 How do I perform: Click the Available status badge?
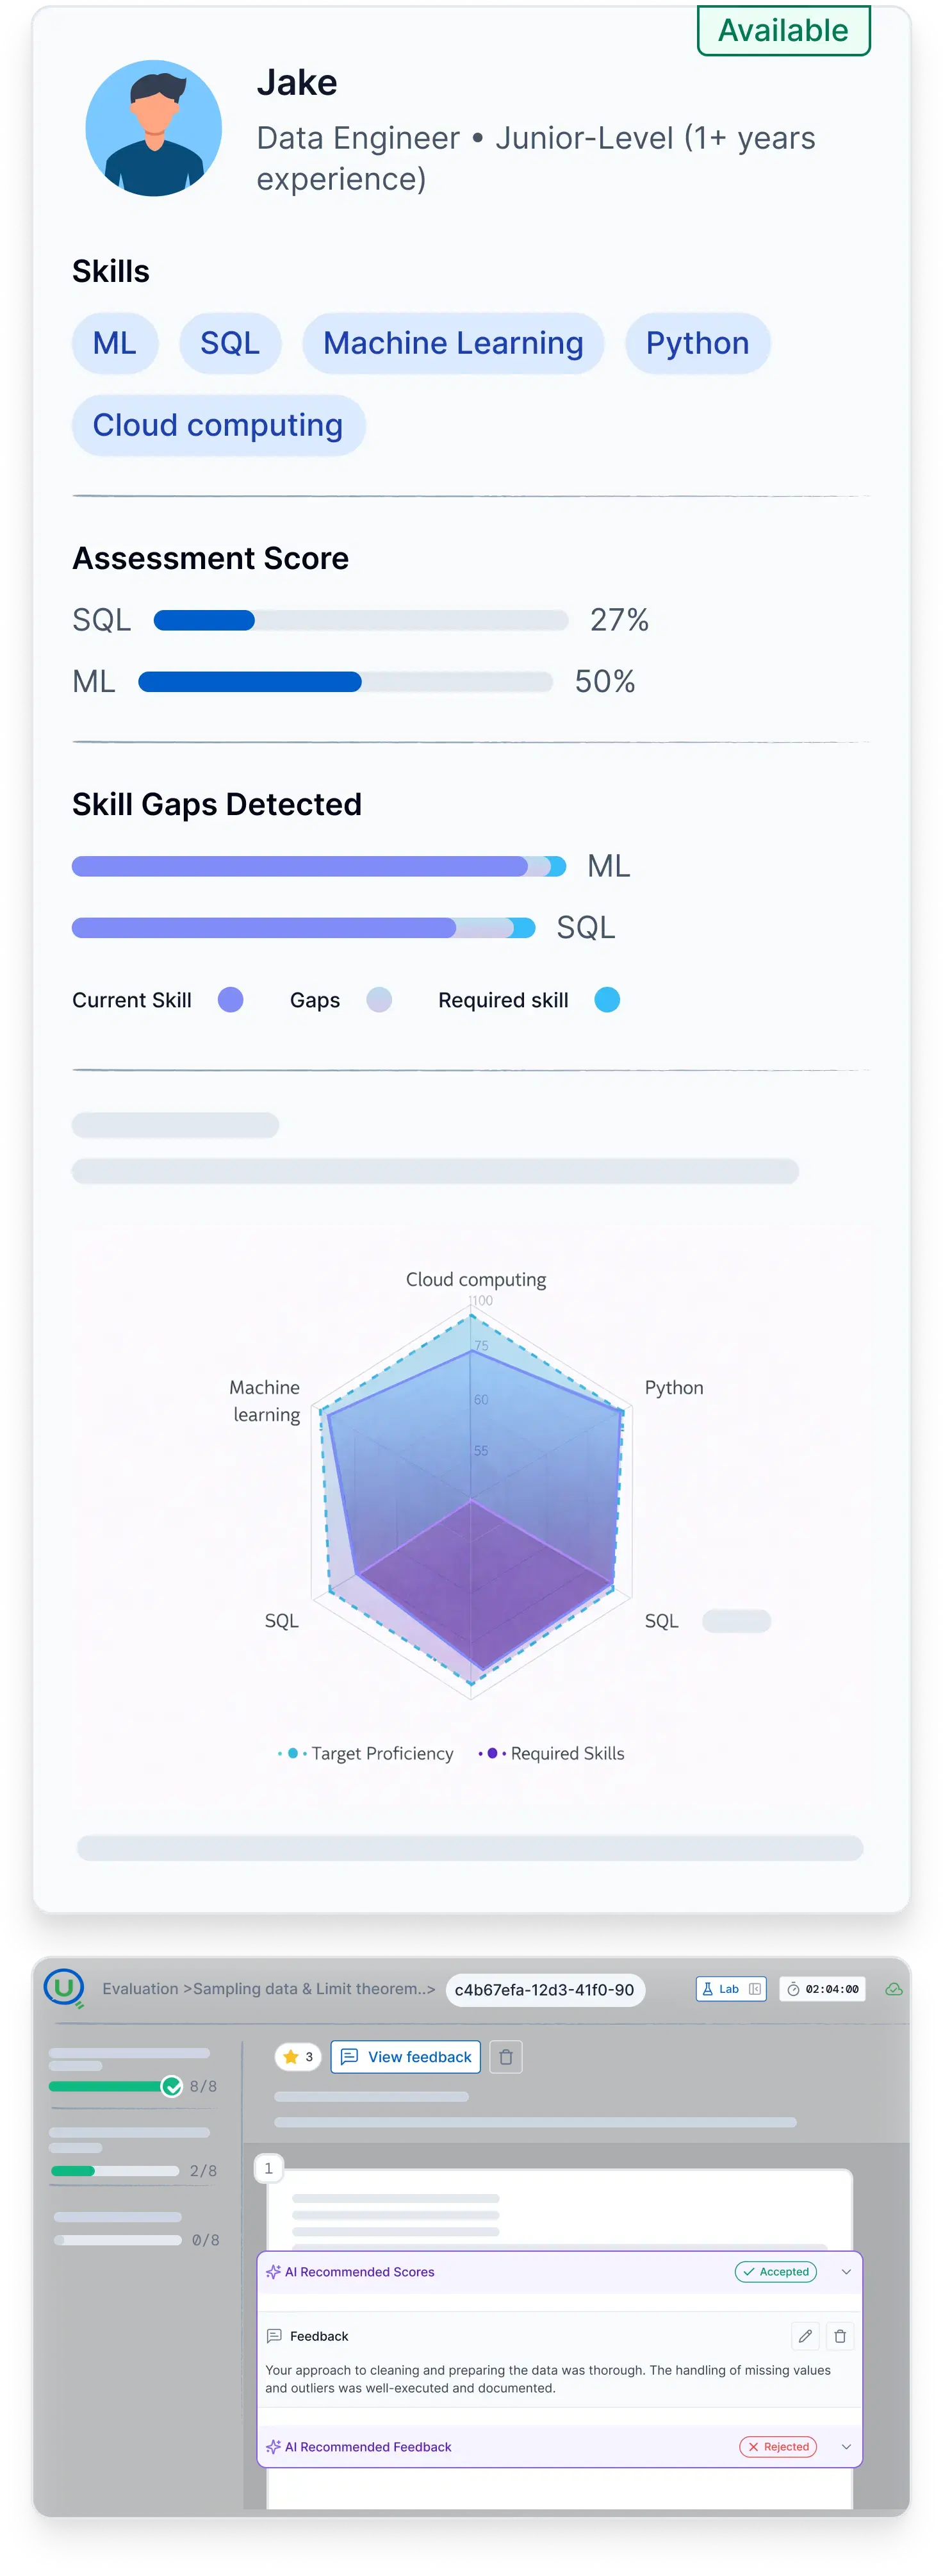(783, 30)
